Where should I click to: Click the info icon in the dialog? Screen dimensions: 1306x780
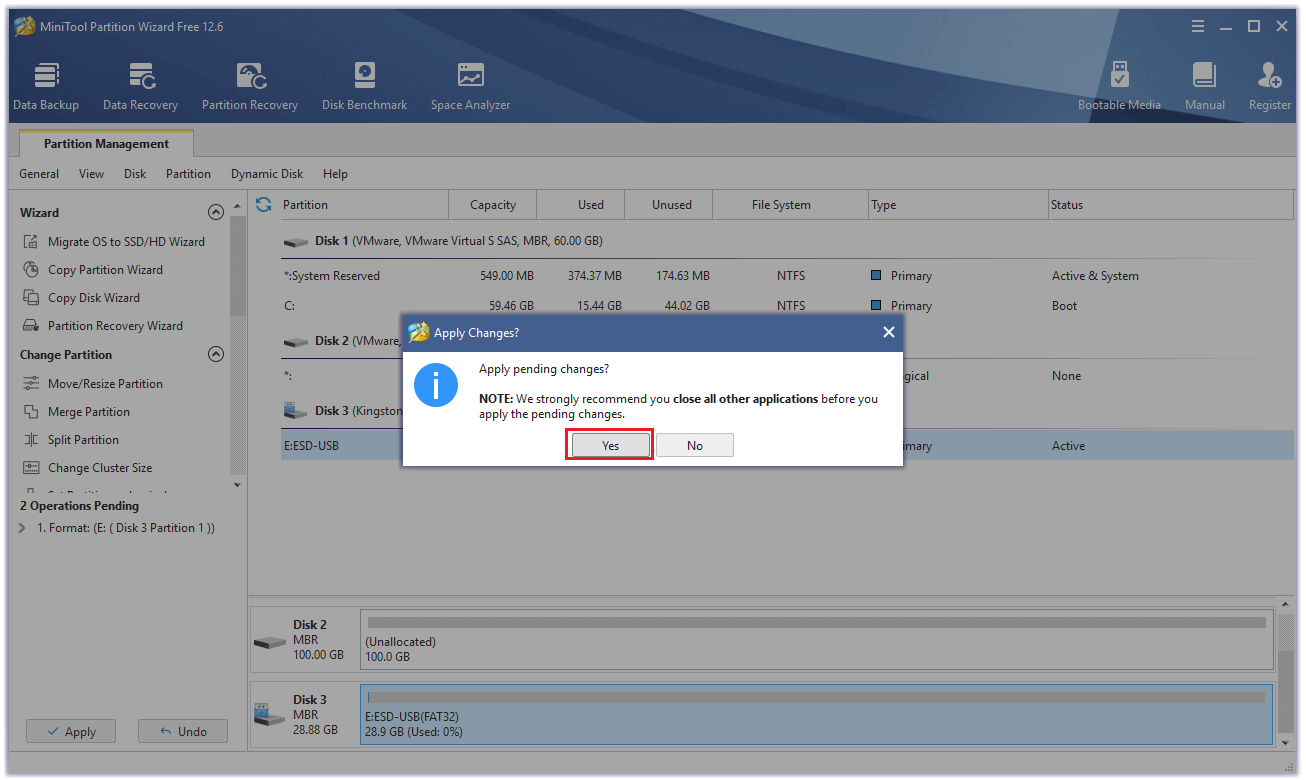[436, 386]
